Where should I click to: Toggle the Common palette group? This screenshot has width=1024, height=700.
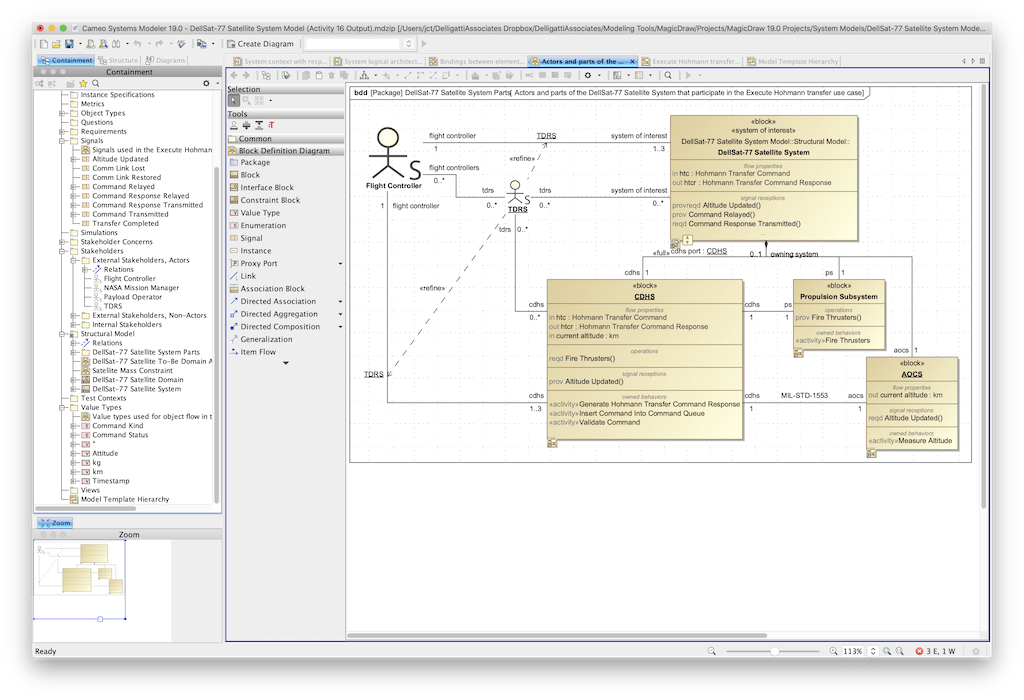[255, 139]
